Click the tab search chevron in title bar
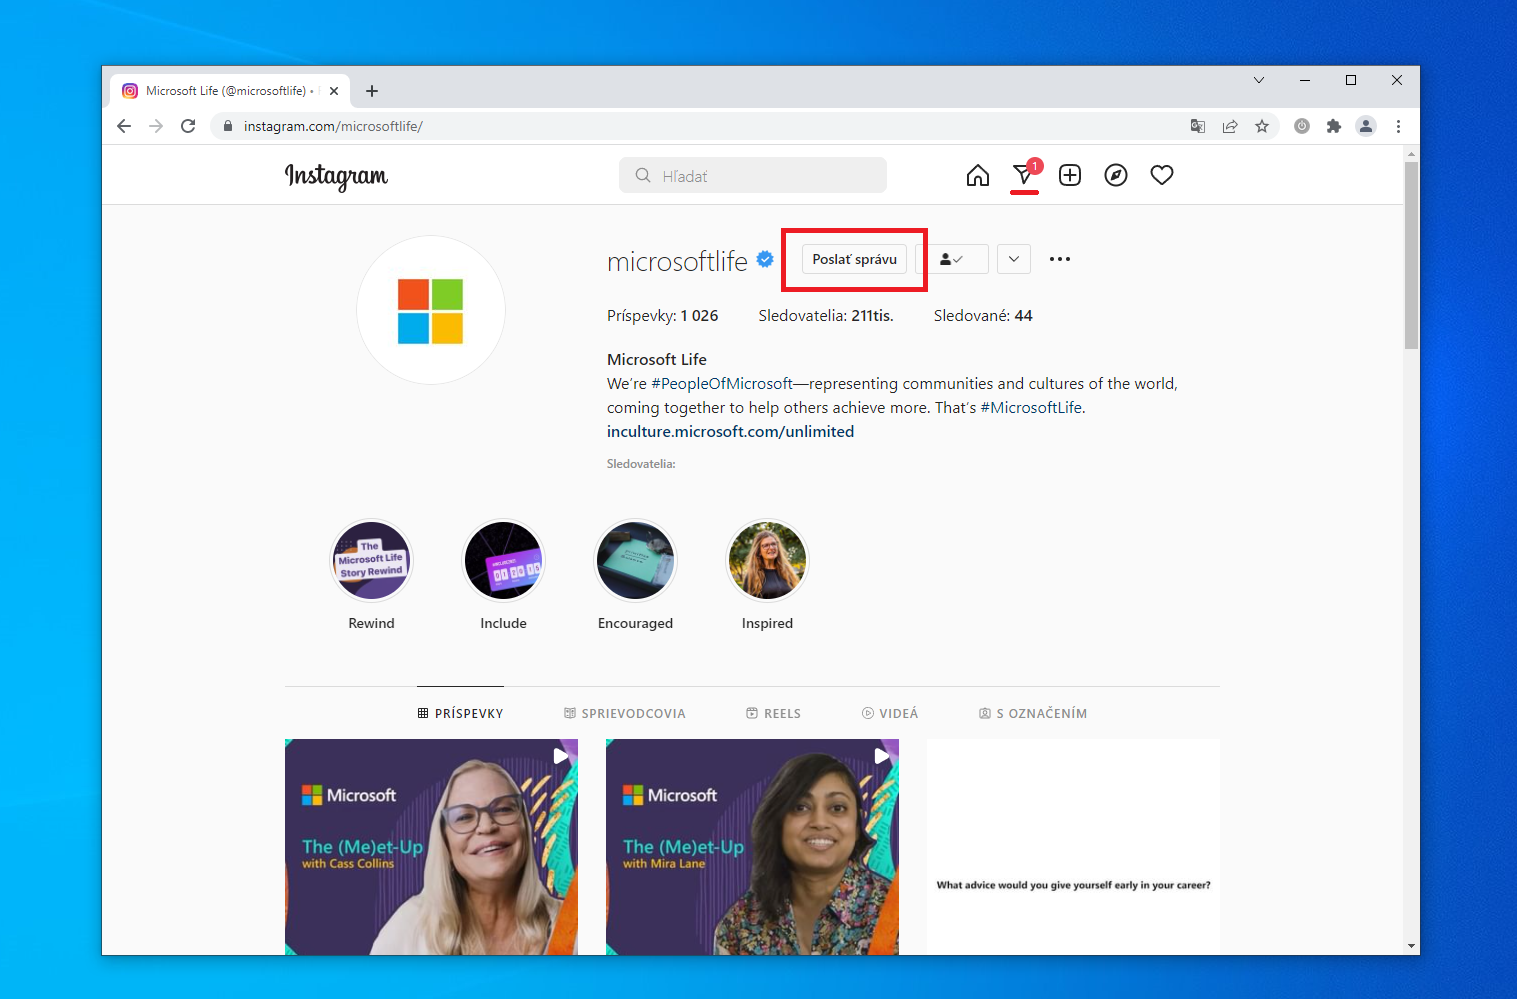This screenshot has width=1517, height=999. 1259,80
